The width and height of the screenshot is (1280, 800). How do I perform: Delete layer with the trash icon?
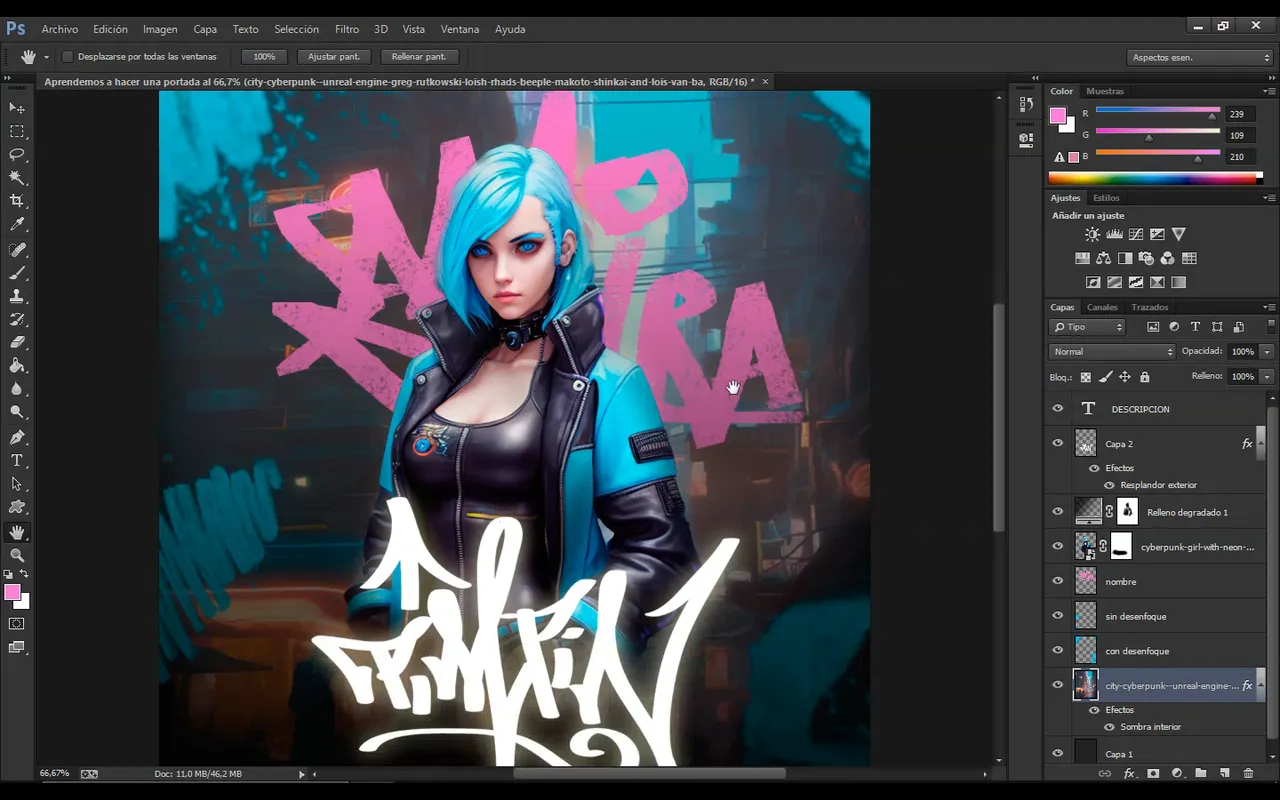1248,773
